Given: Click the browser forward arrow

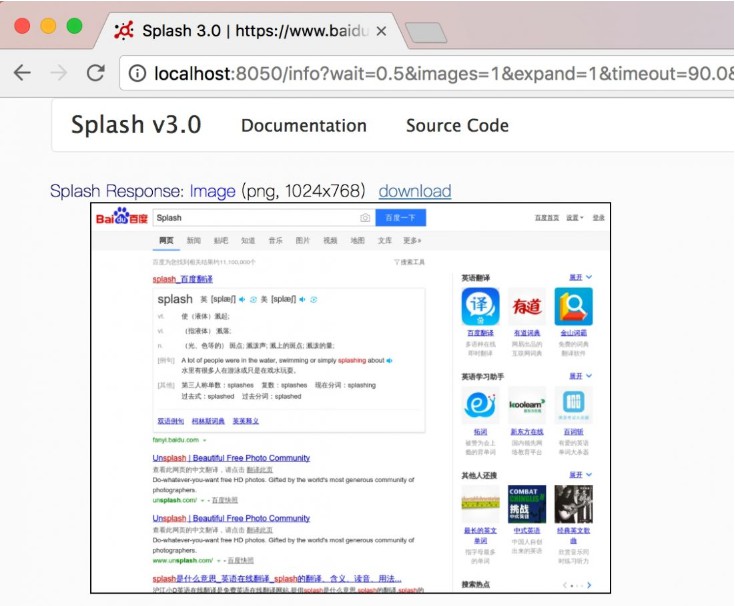Looking at the screenshot, I should coord(59,73).
